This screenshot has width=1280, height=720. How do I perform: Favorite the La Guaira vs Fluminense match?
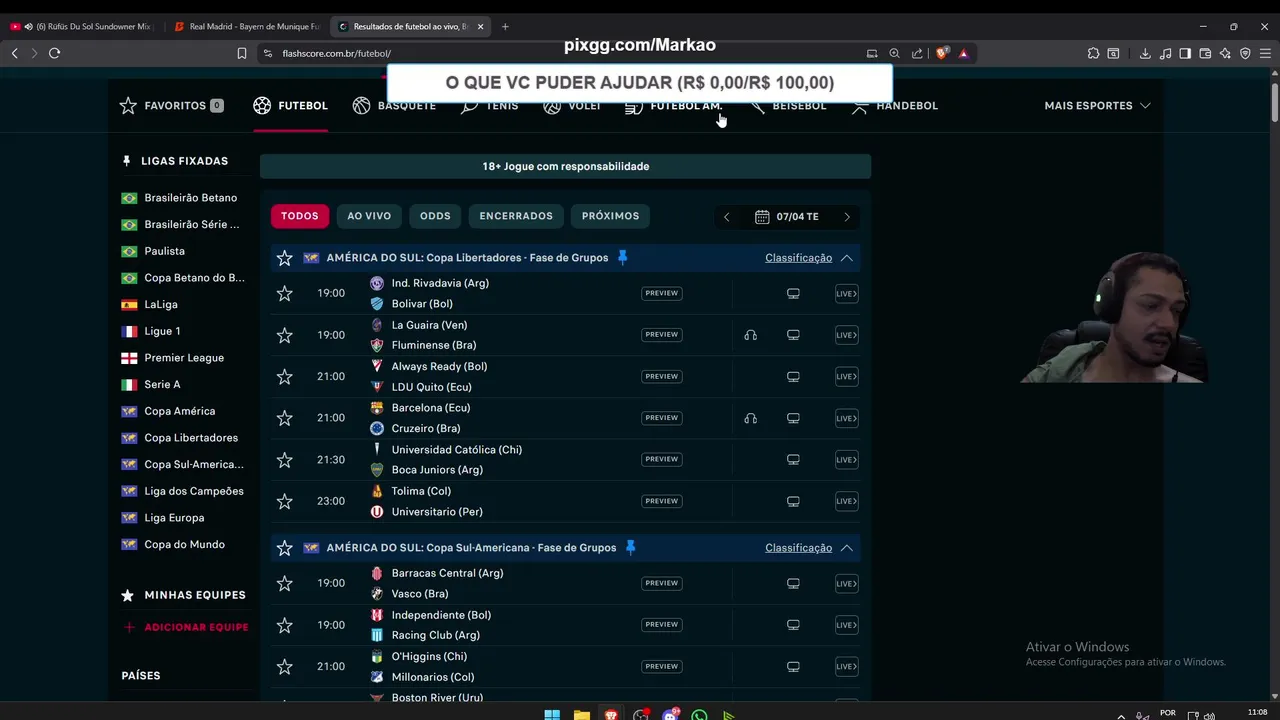coord(285,335)
